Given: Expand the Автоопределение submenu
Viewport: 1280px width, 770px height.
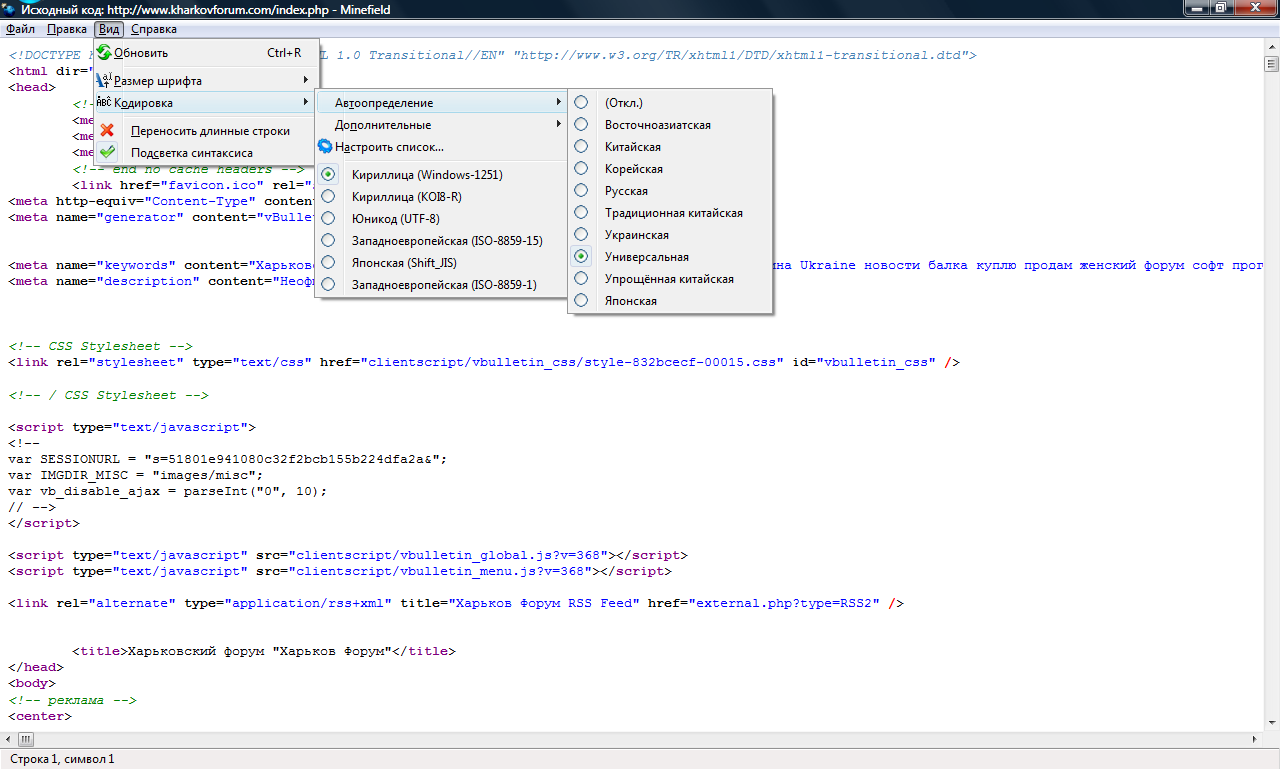Looking at the screenshot, I should coord(441,103).
